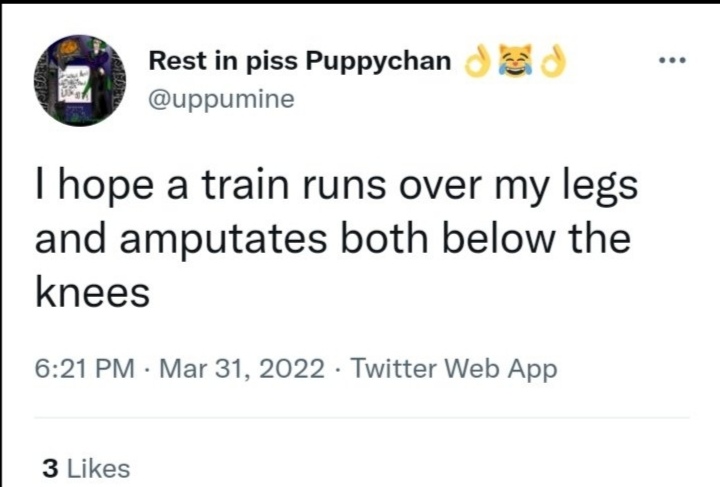720x487 pixels.
Task: View the 3 Likes list
Action: (86, 469)
